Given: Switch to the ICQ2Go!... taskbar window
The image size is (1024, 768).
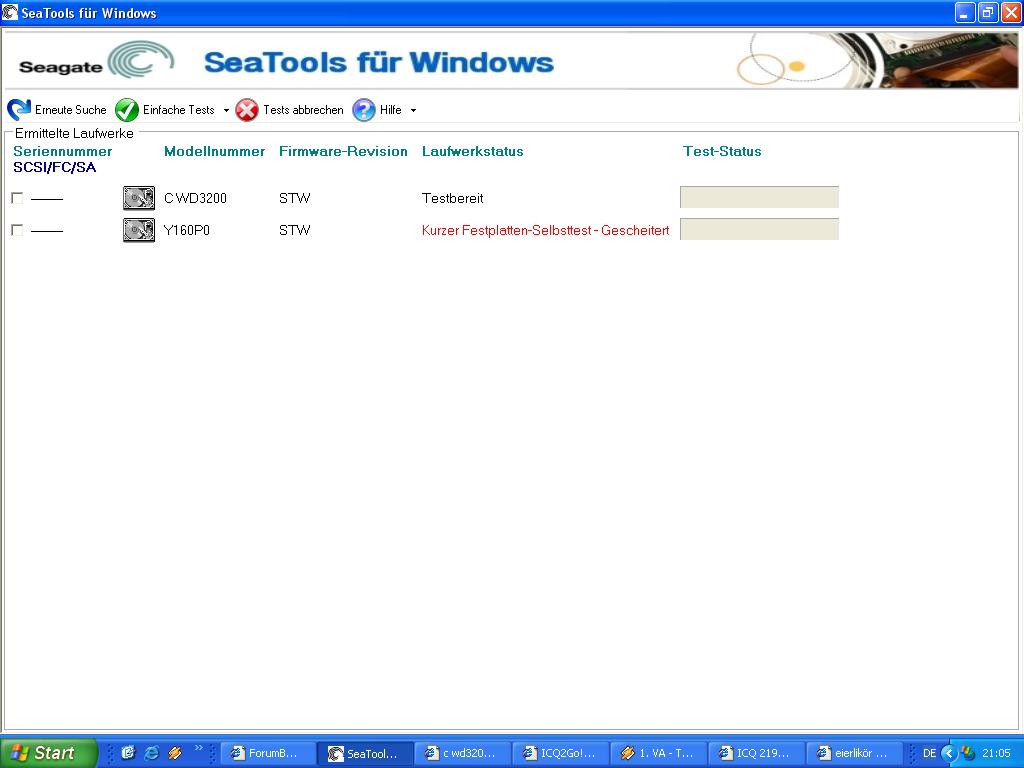Looking at the screenshot, I should tap(561, 753).
